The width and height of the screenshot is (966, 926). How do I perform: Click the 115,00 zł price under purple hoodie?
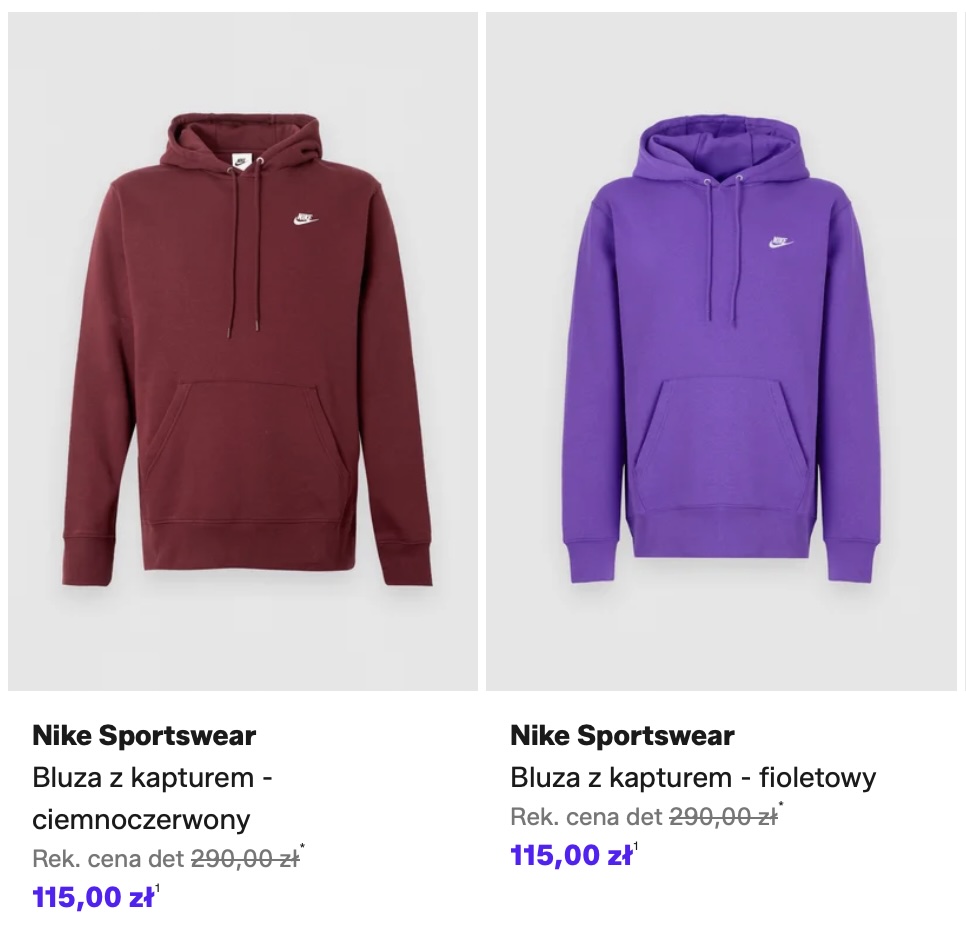(x=571, y=855)
